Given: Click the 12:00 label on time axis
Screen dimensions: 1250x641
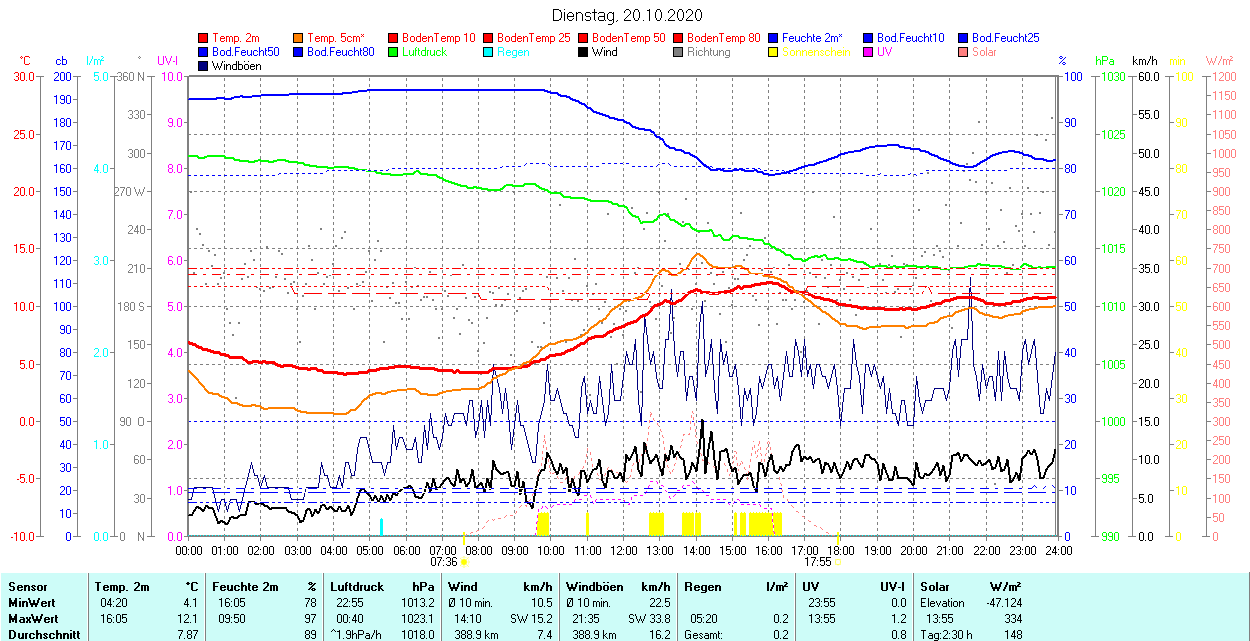Looking at the screenshot, I should tap(624, 550).
